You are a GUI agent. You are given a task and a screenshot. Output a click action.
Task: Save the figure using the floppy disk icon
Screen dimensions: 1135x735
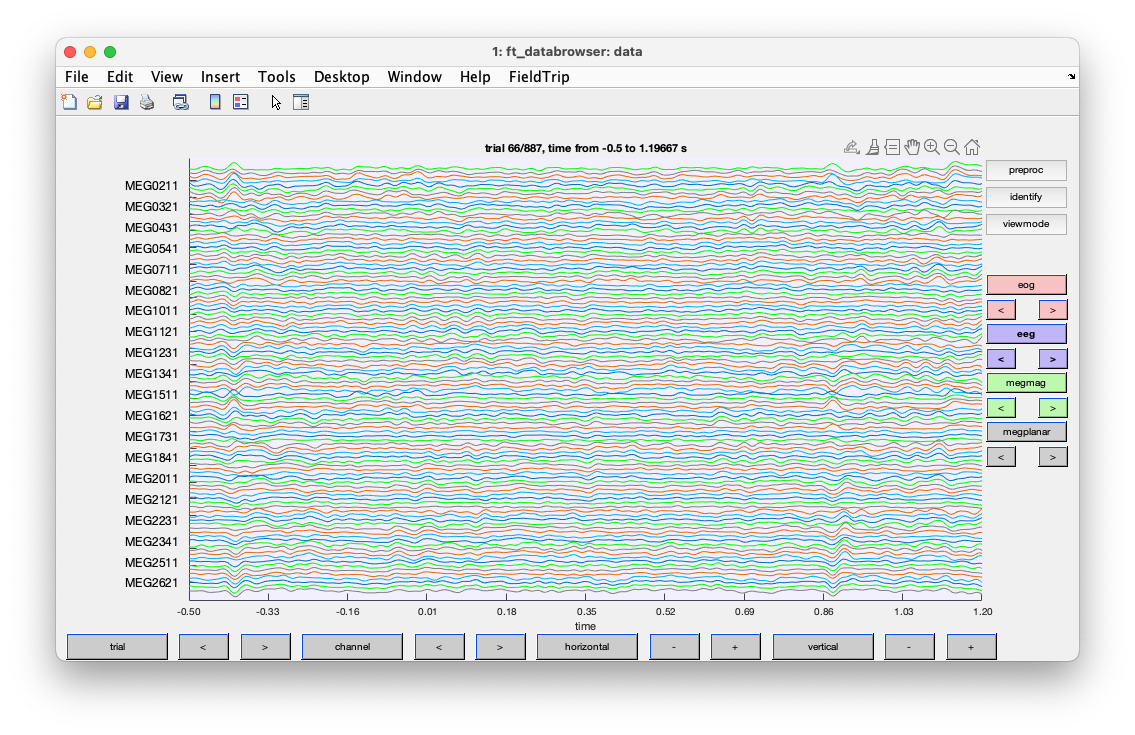click(121, 102)
